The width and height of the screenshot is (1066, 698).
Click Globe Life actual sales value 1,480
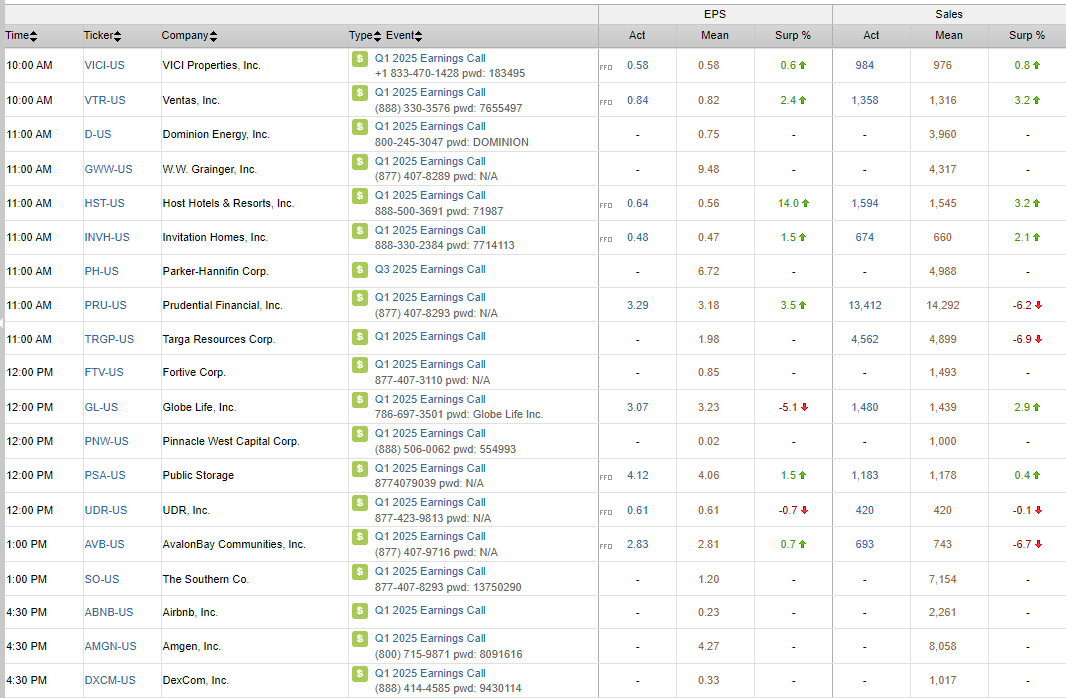click(x=865, y=407)
